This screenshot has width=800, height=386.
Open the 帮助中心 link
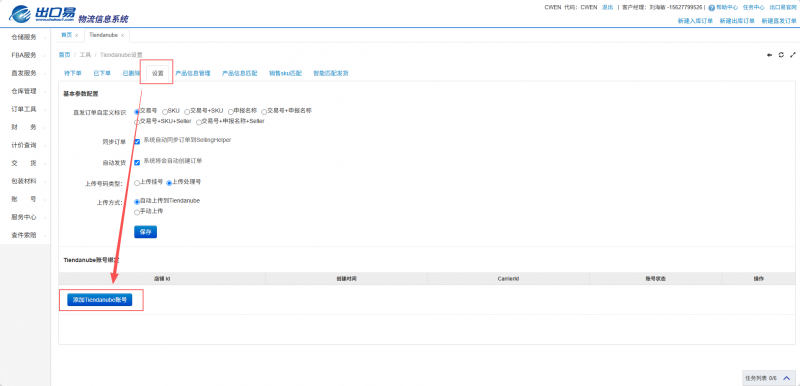pyautogui.click(x=727, y=8)
